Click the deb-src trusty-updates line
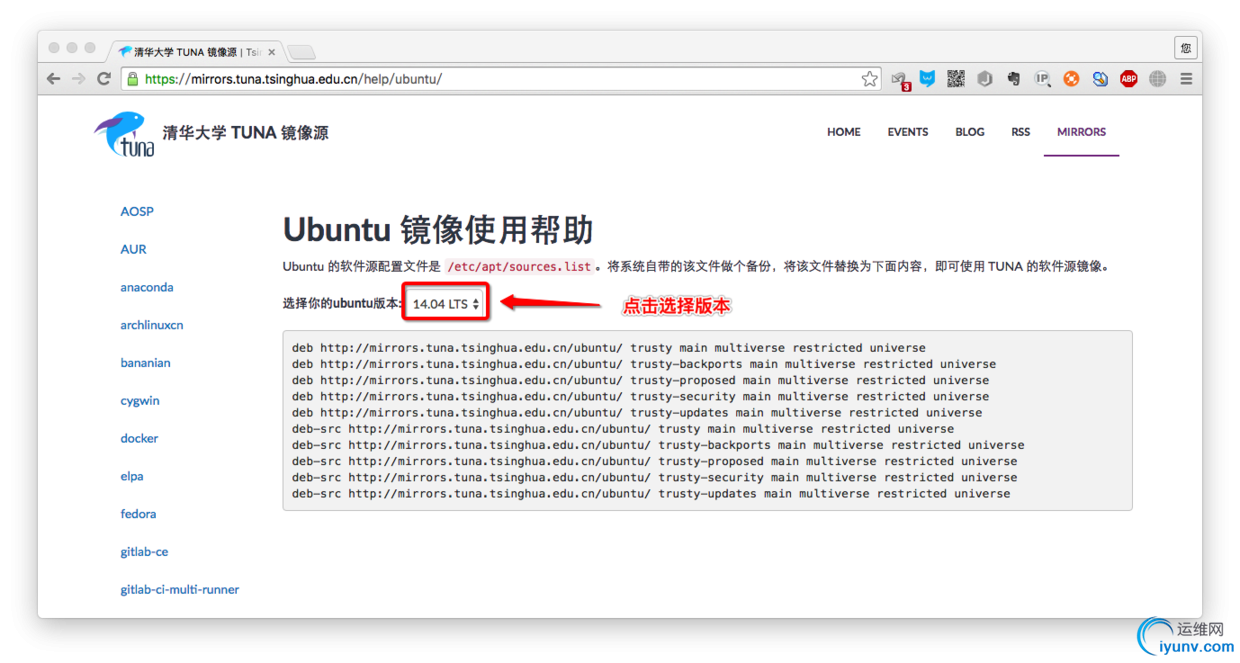The width and height of the screenshot is (1240, 663). [x=651, y=493]
